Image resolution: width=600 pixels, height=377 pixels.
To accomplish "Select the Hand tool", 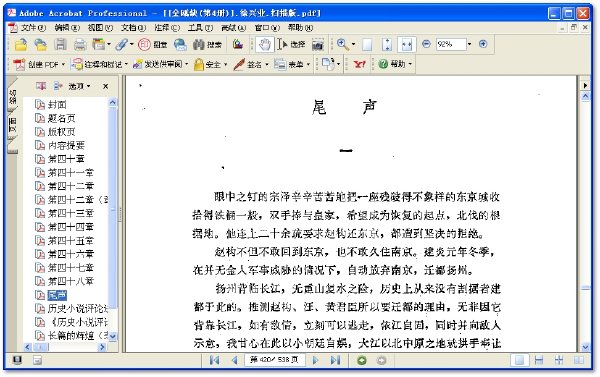I will (264, 45).
